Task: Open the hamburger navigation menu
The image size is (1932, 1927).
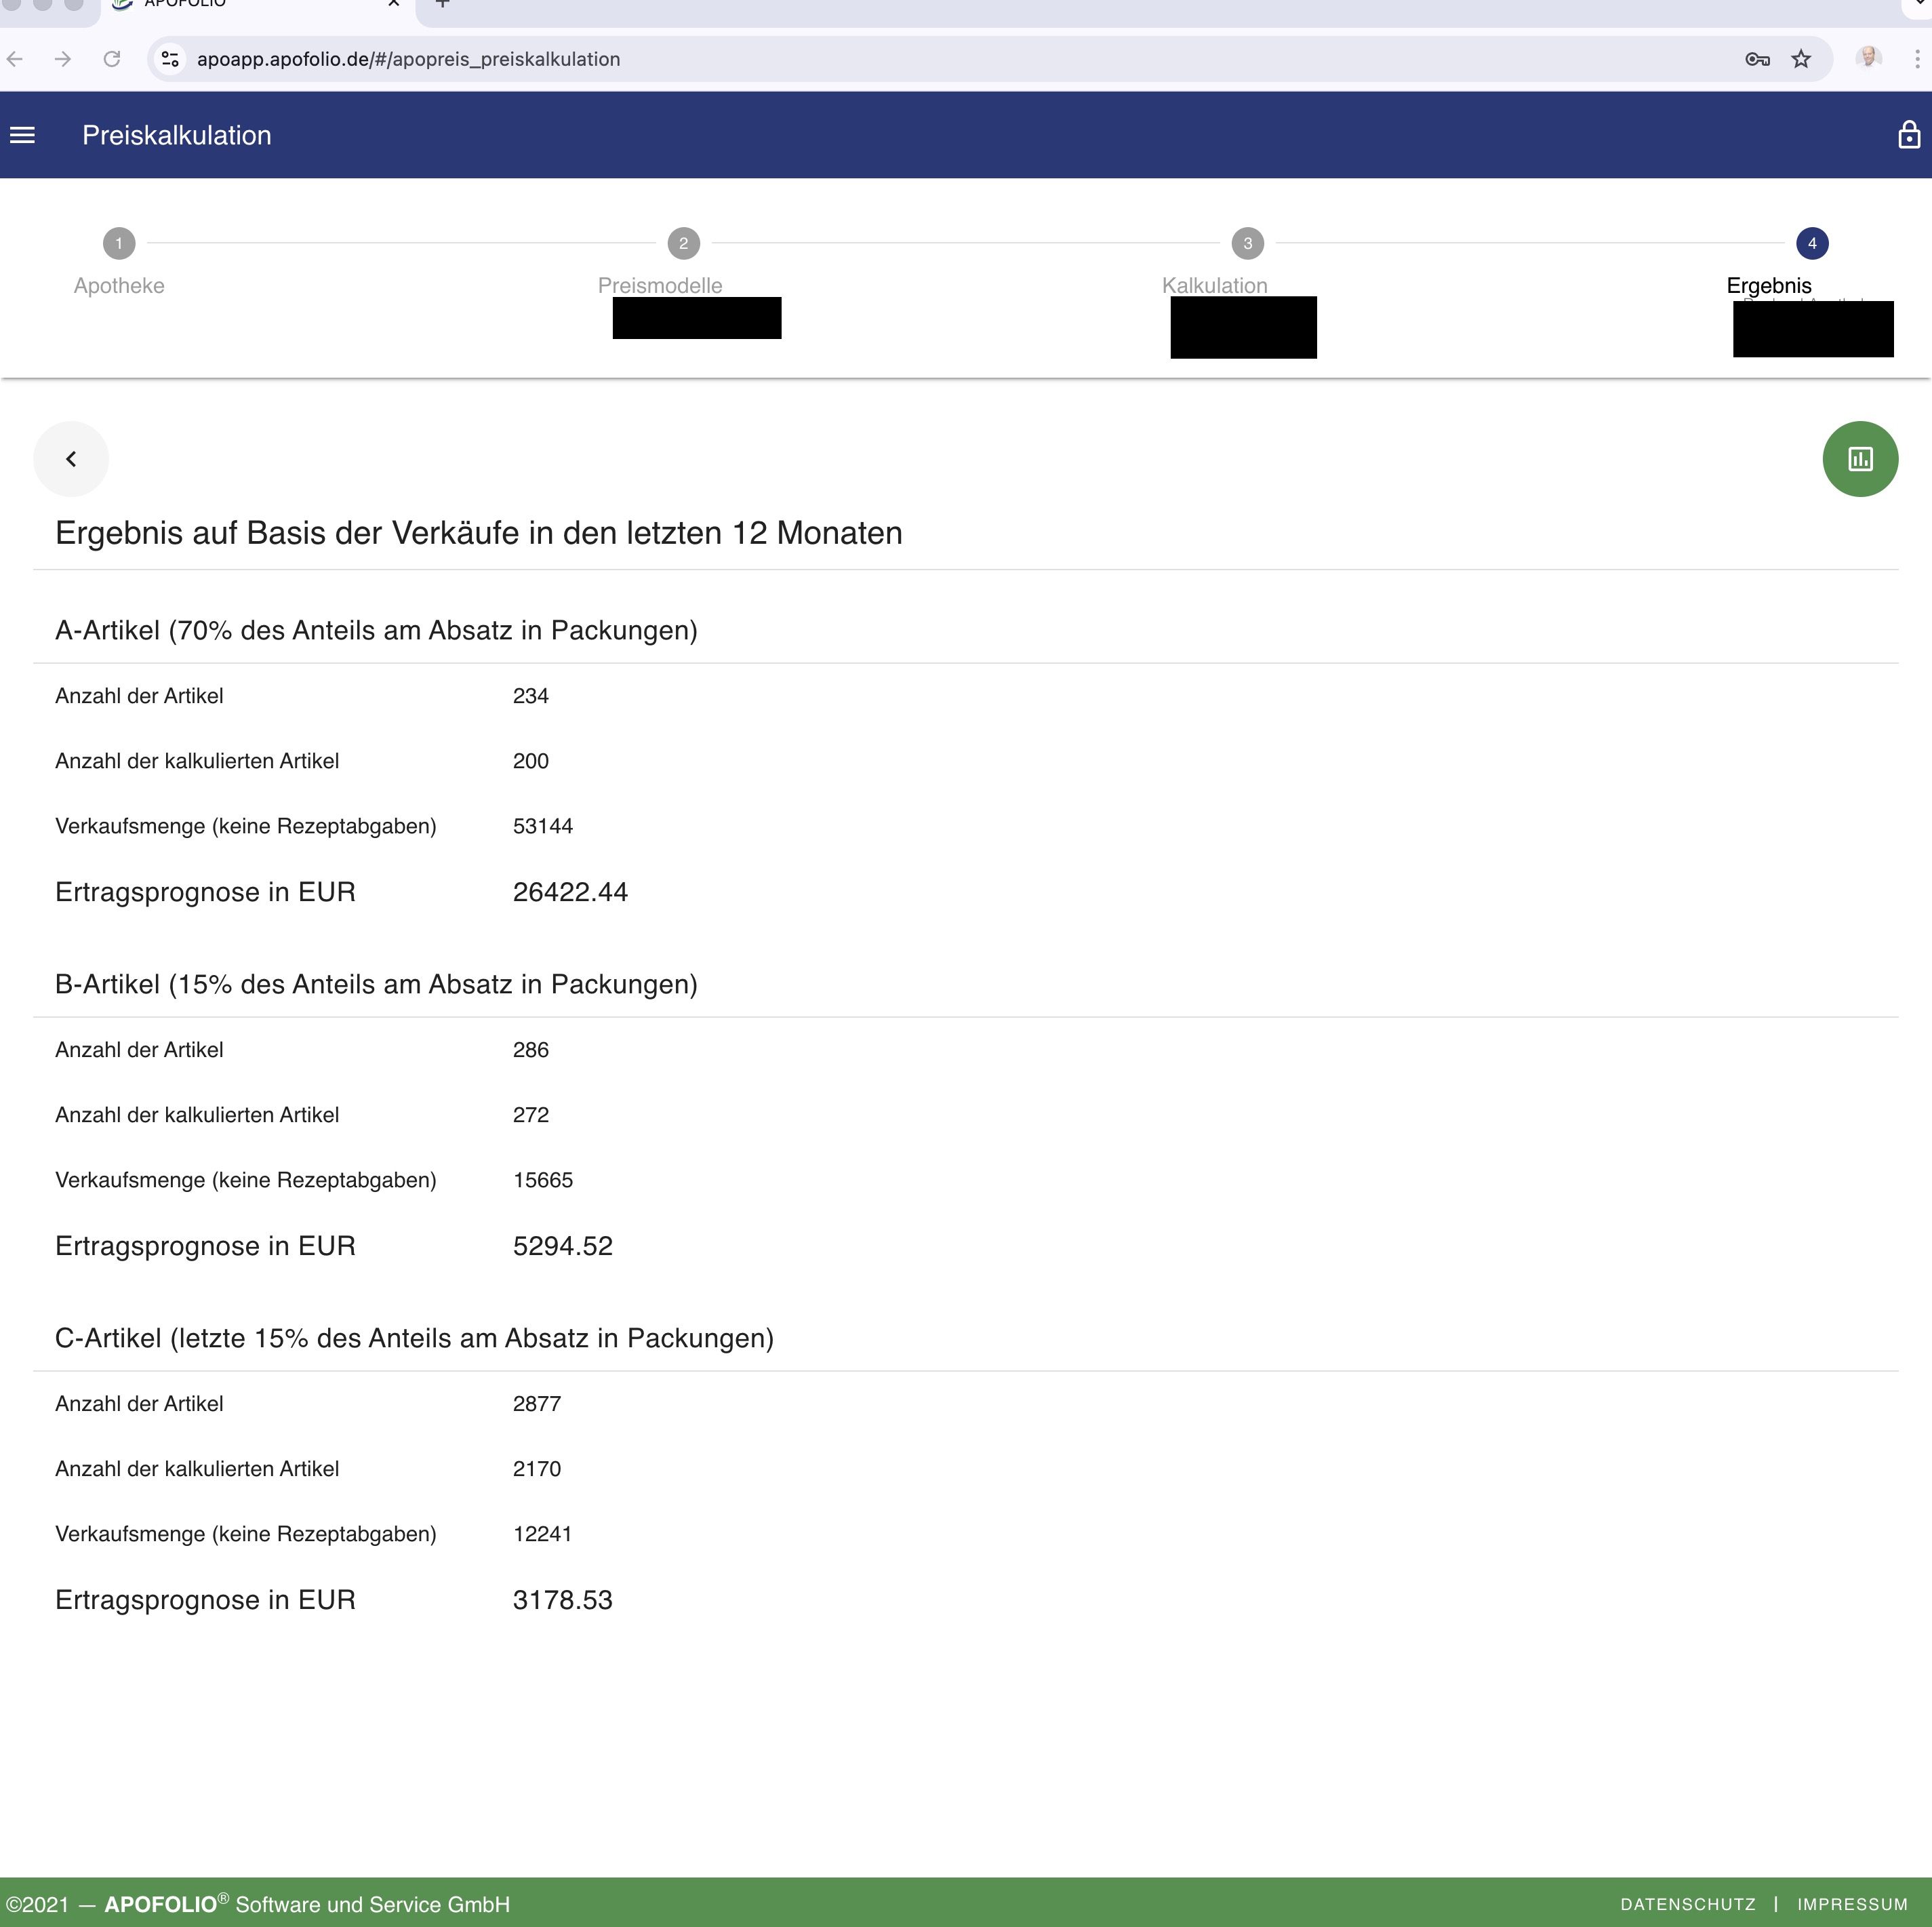Action: coord(22,135)
